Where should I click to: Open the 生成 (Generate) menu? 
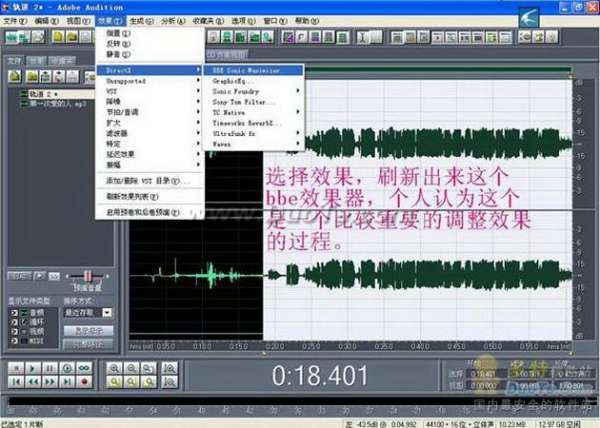pyautogui.click(x=142, y=21)
